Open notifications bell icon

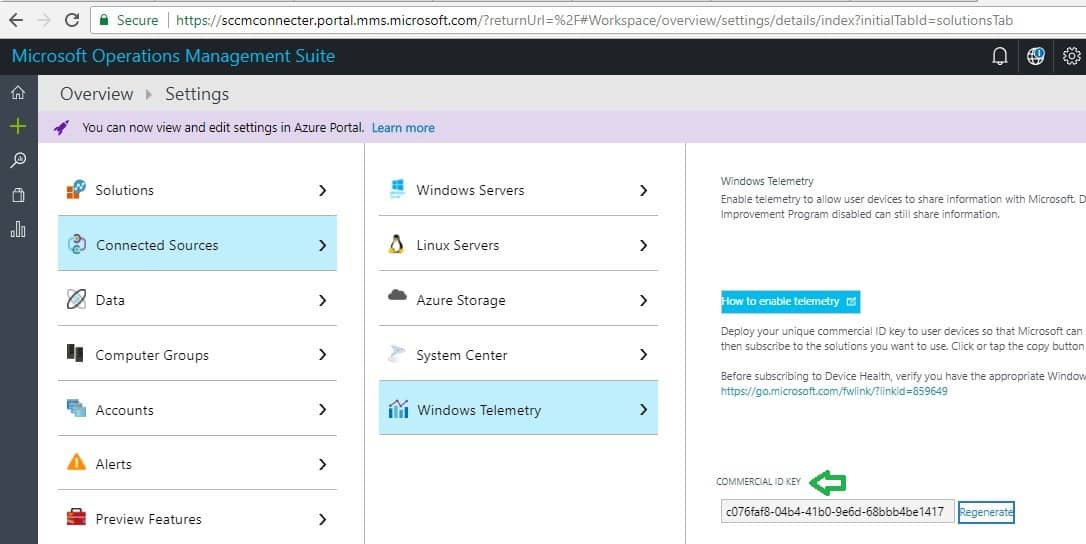click(x=999, y=57)
